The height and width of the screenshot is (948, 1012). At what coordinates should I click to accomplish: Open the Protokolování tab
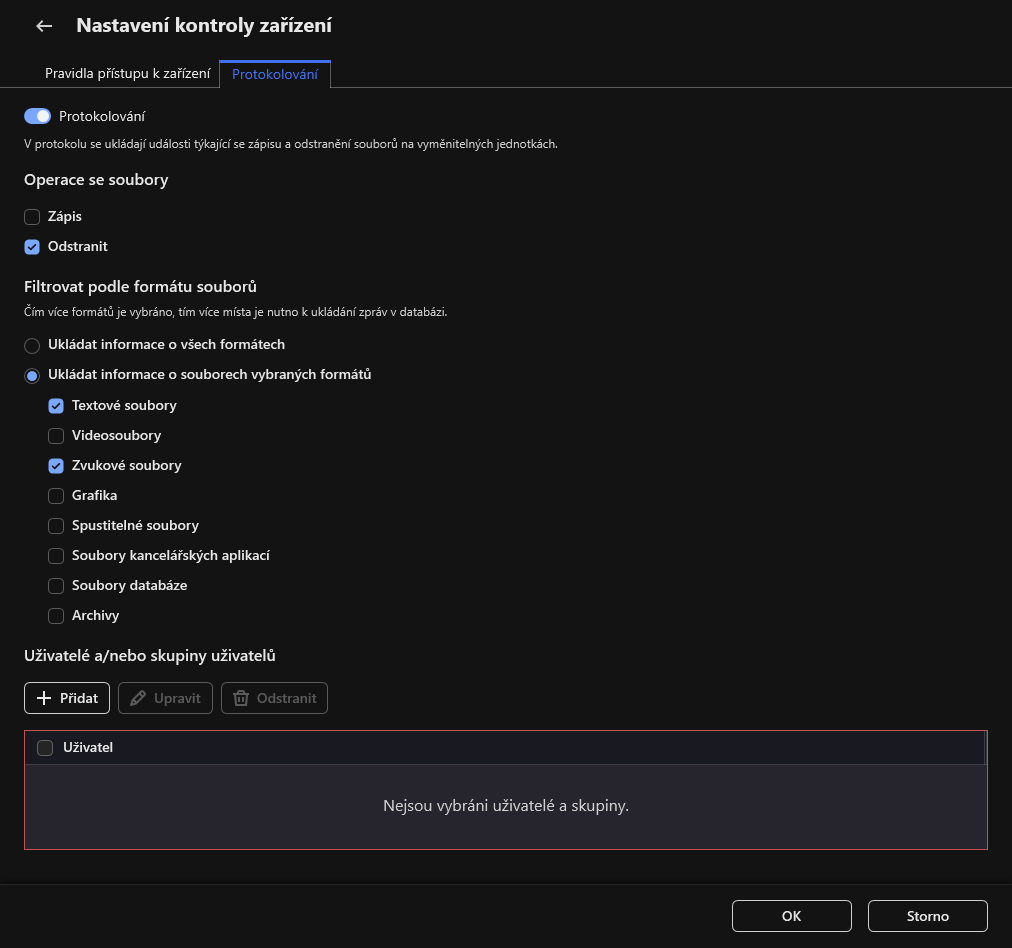tap(274, 73)
